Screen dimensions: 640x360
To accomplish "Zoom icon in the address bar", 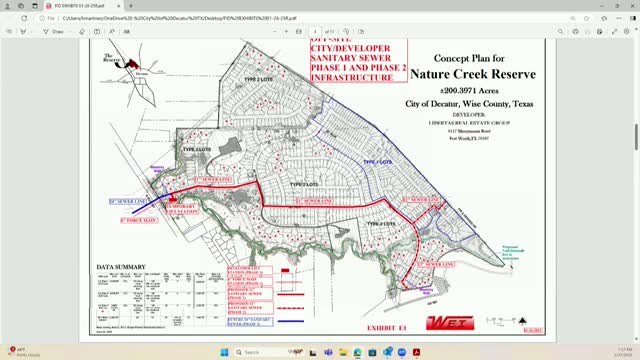I will point(573,18).
